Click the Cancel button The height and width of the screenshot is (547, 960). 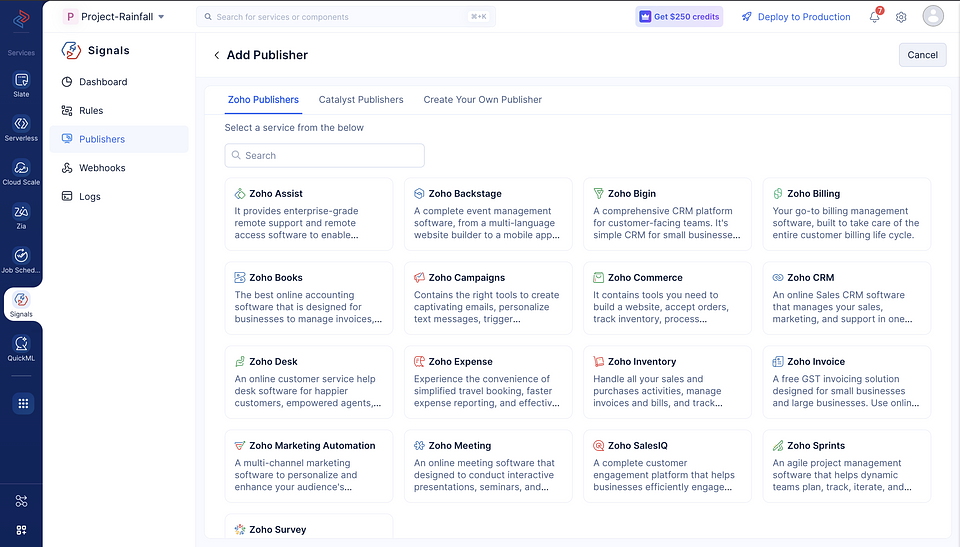pyautogui.click(x=923, y=55)
